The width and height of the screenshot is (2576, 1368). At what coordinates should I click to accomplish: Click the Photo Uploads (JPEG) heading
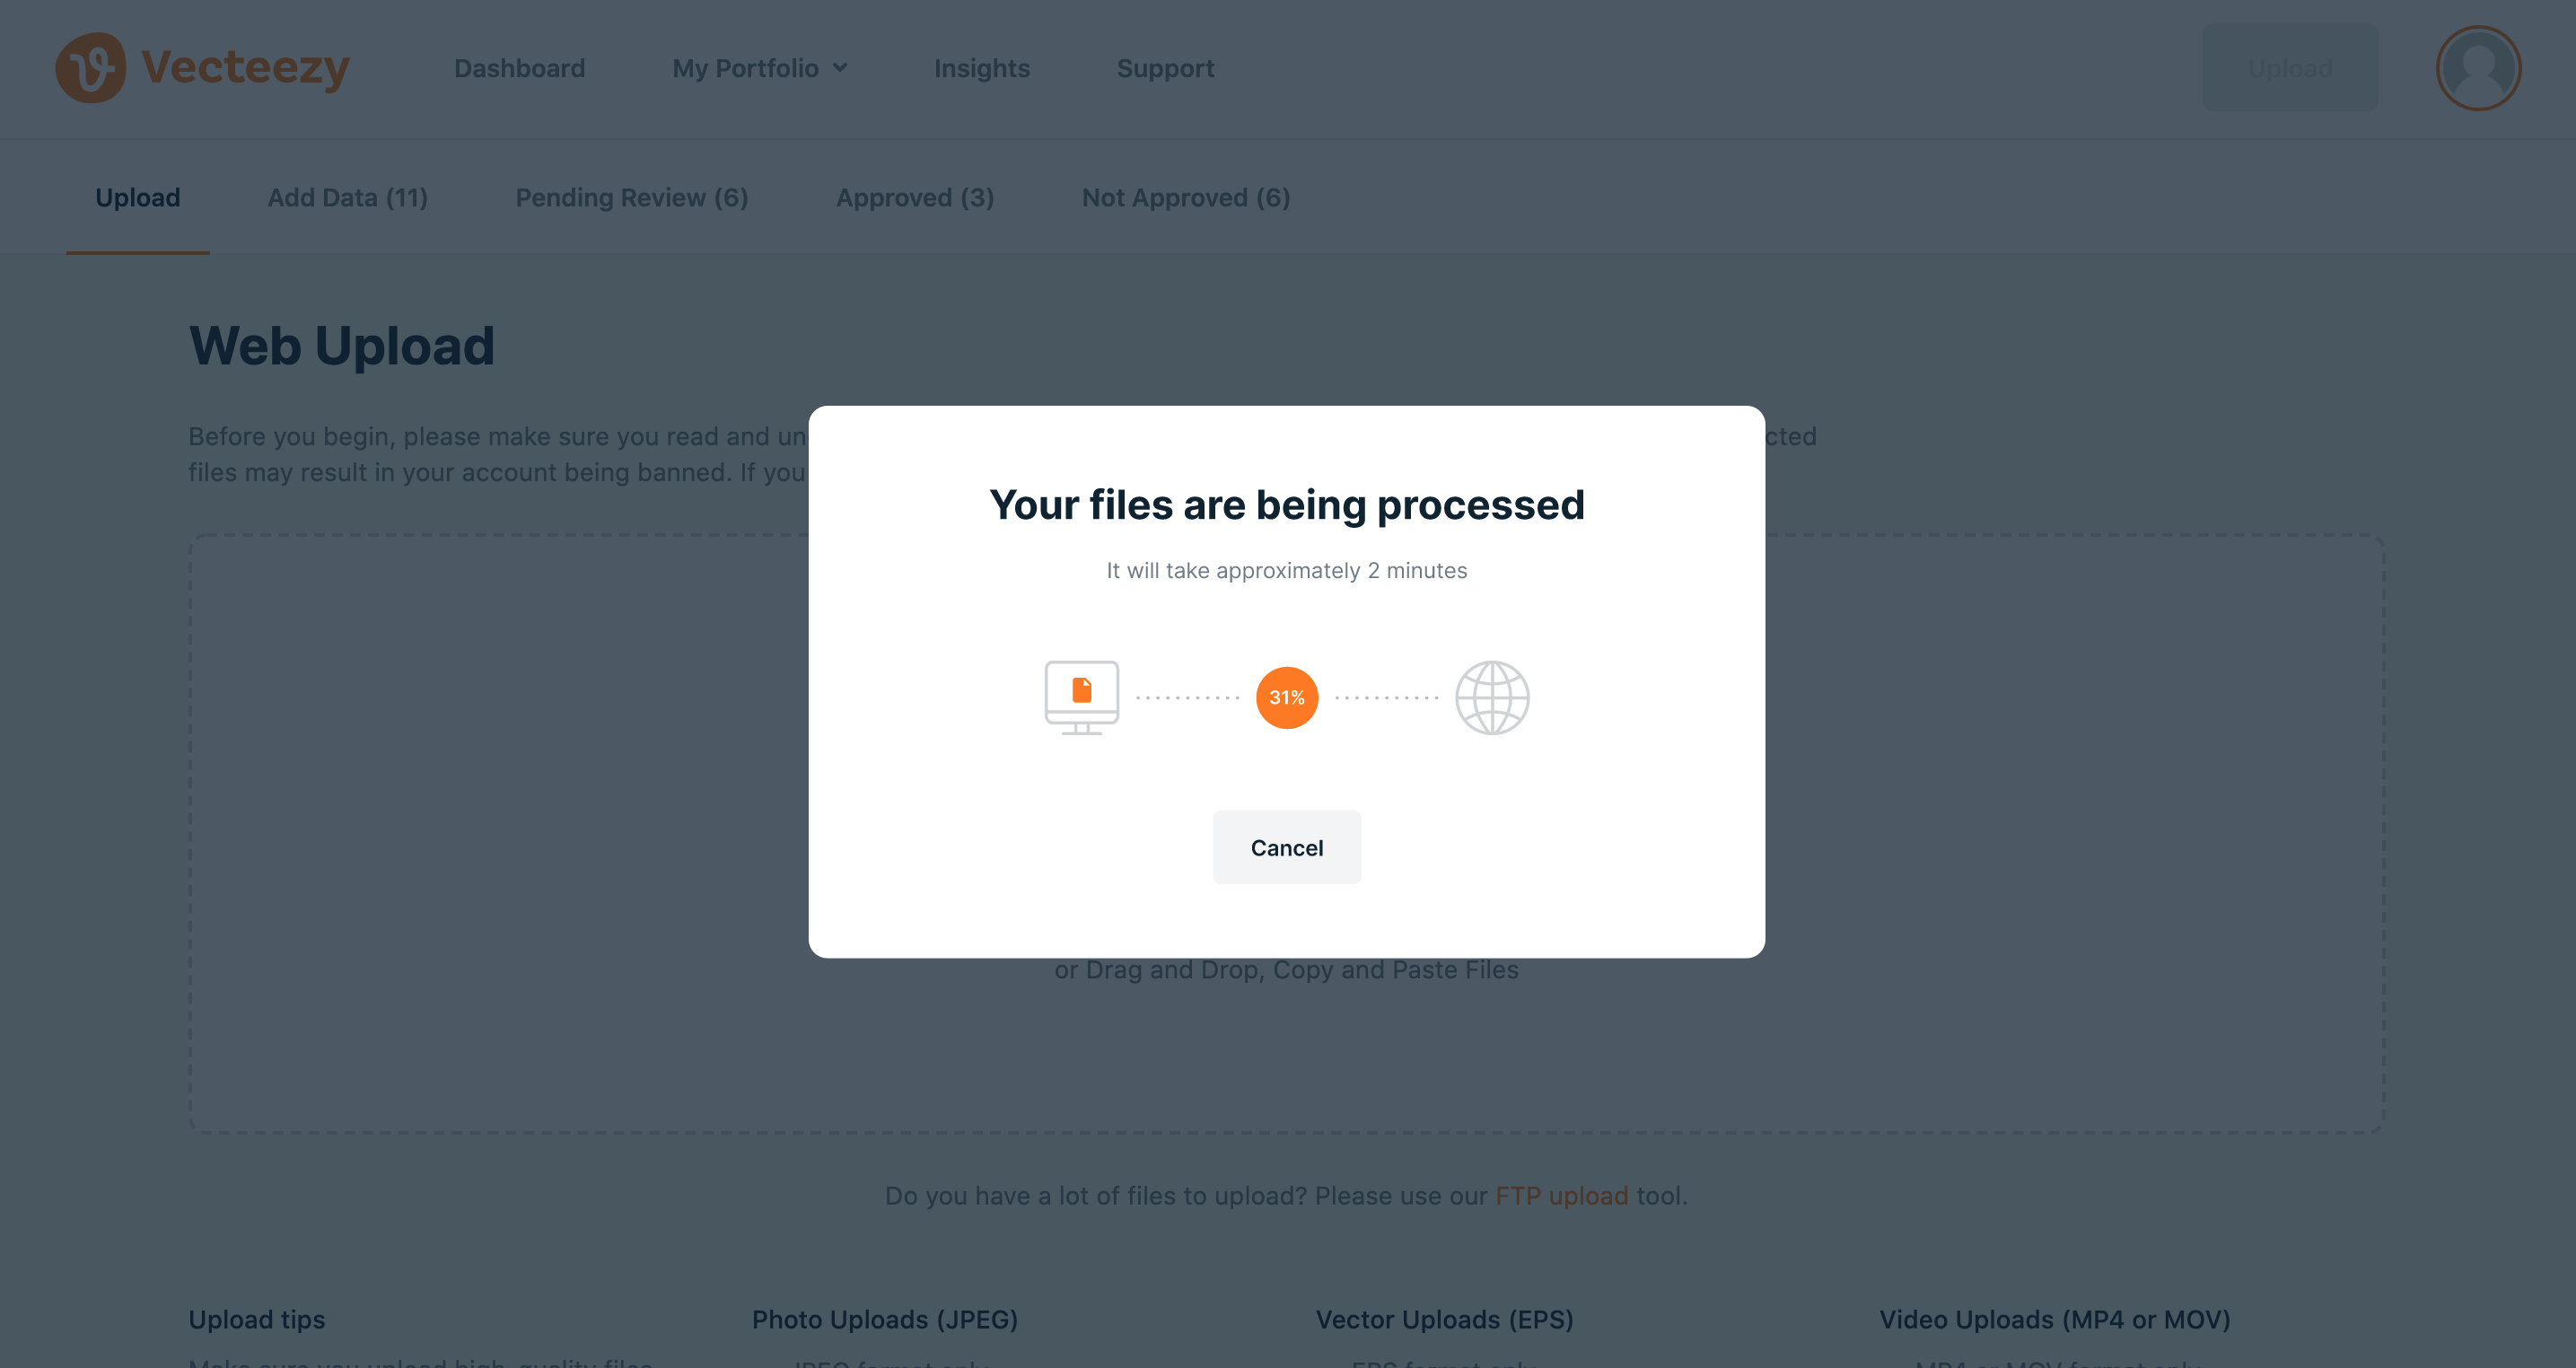click(x=885, y=1320)
